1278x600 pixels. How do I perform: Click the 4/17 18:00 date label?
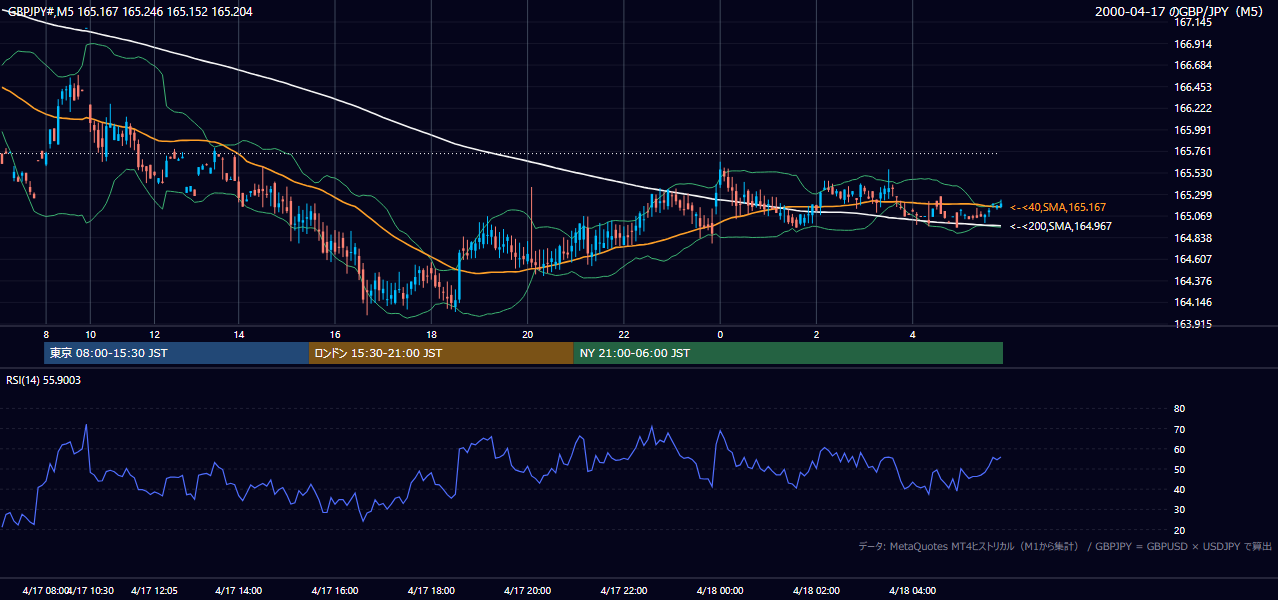(x=431, y=591)
